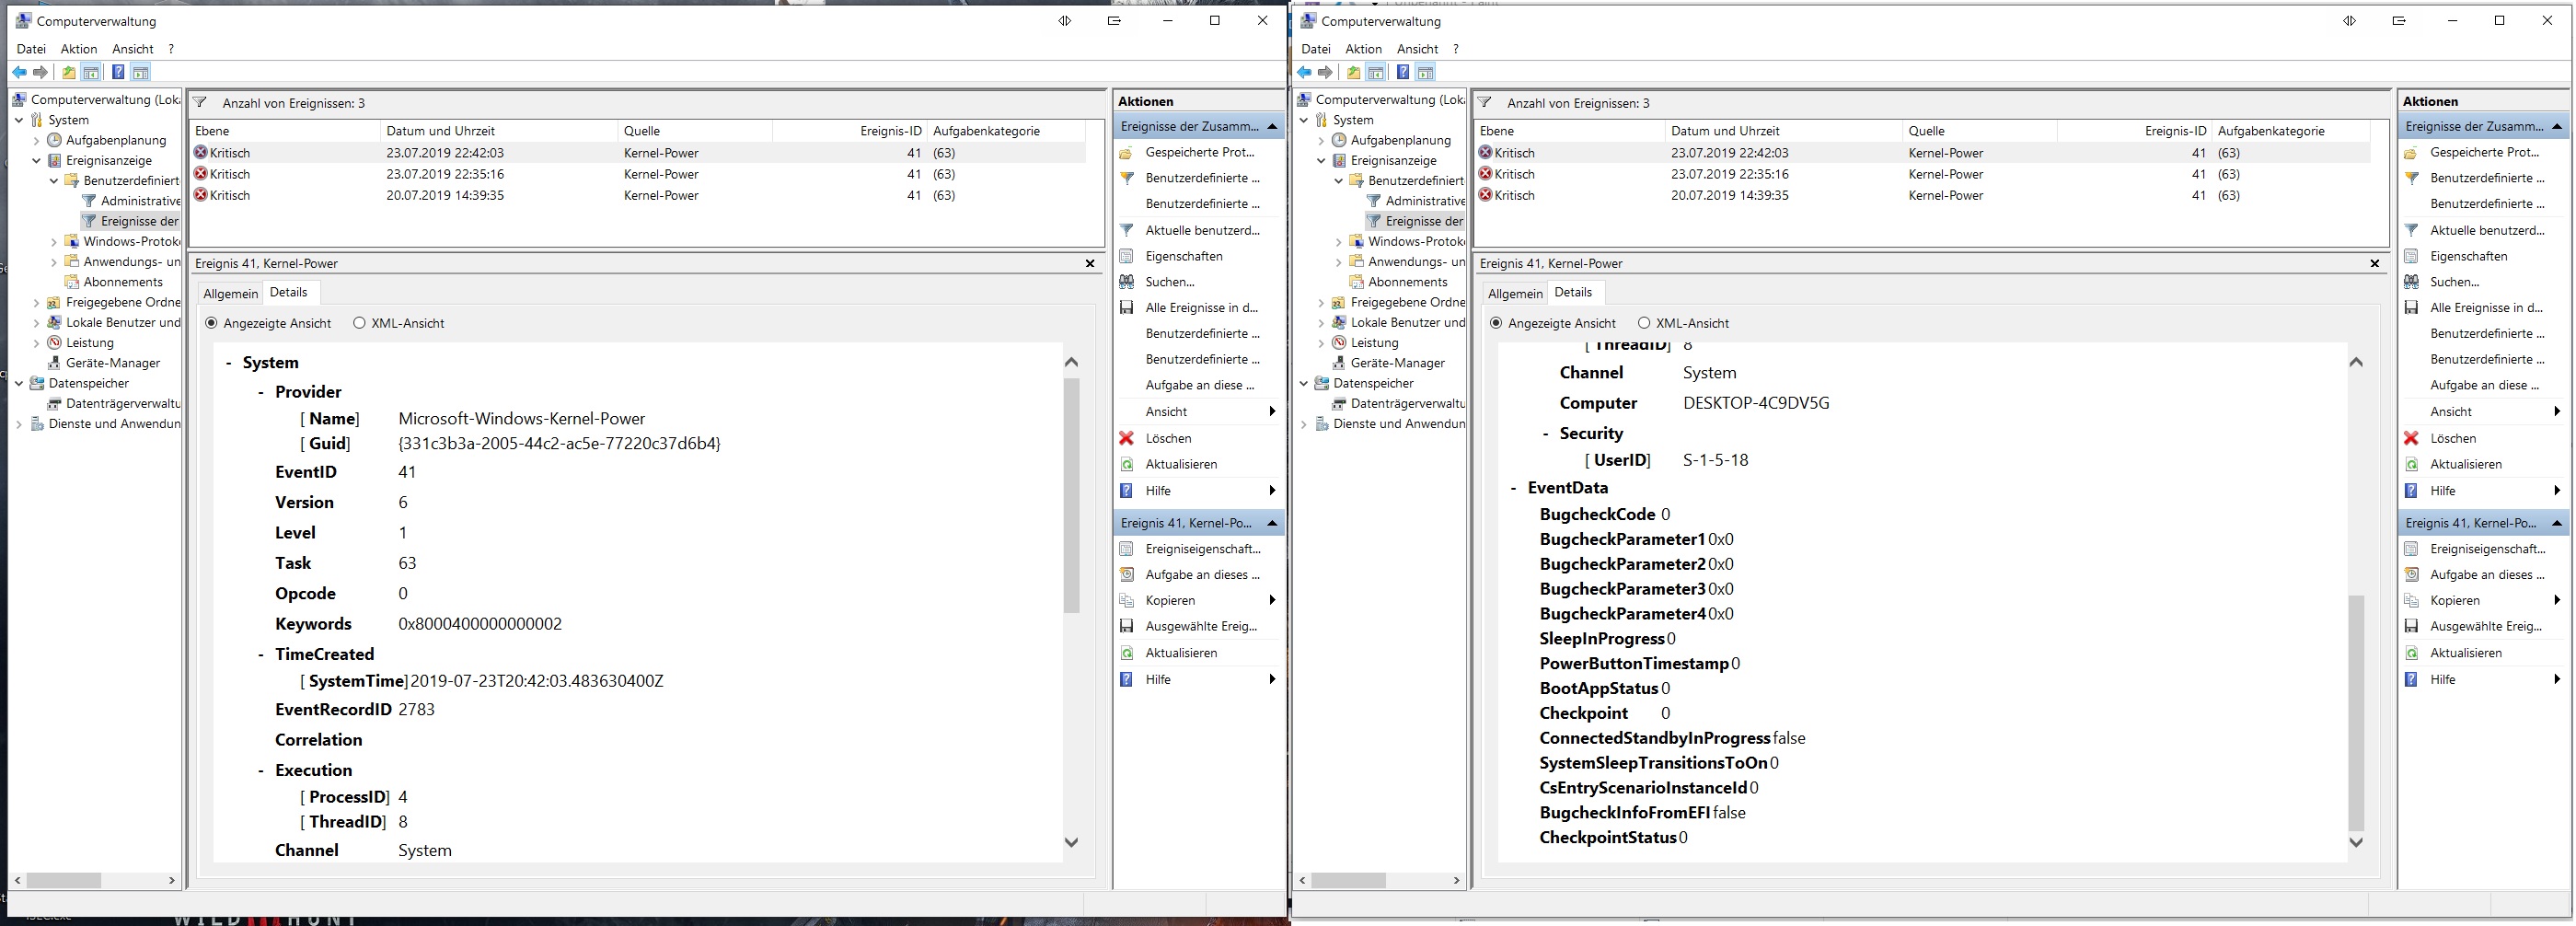Click Ereigniseigenschaft... action in right window
The width and height of the screenshot is (2576, 926).
click(2487, 549)
